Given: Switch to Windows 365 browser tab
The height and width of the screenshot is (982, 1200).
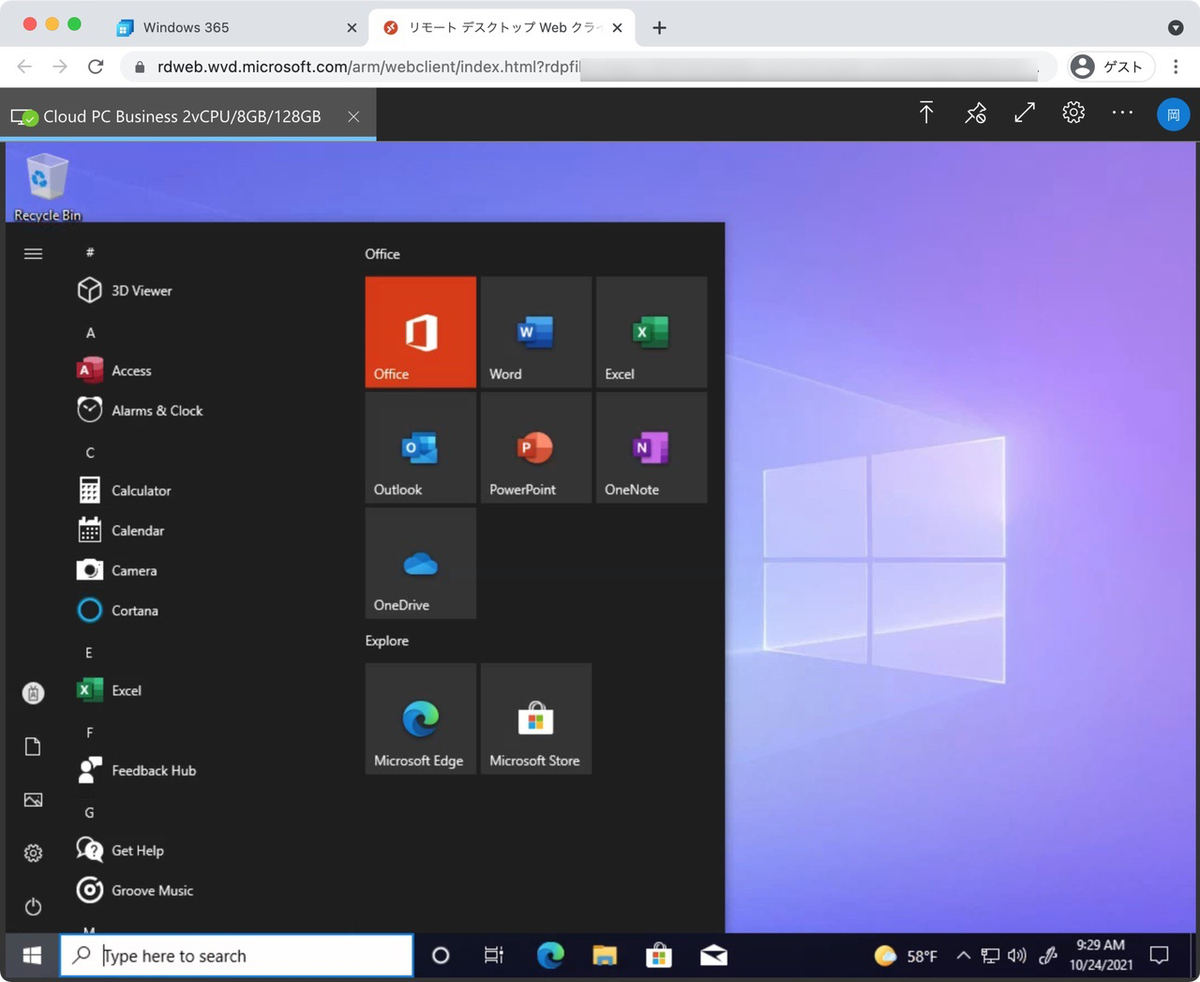Looking at the screenshot, I should point(235,28).
